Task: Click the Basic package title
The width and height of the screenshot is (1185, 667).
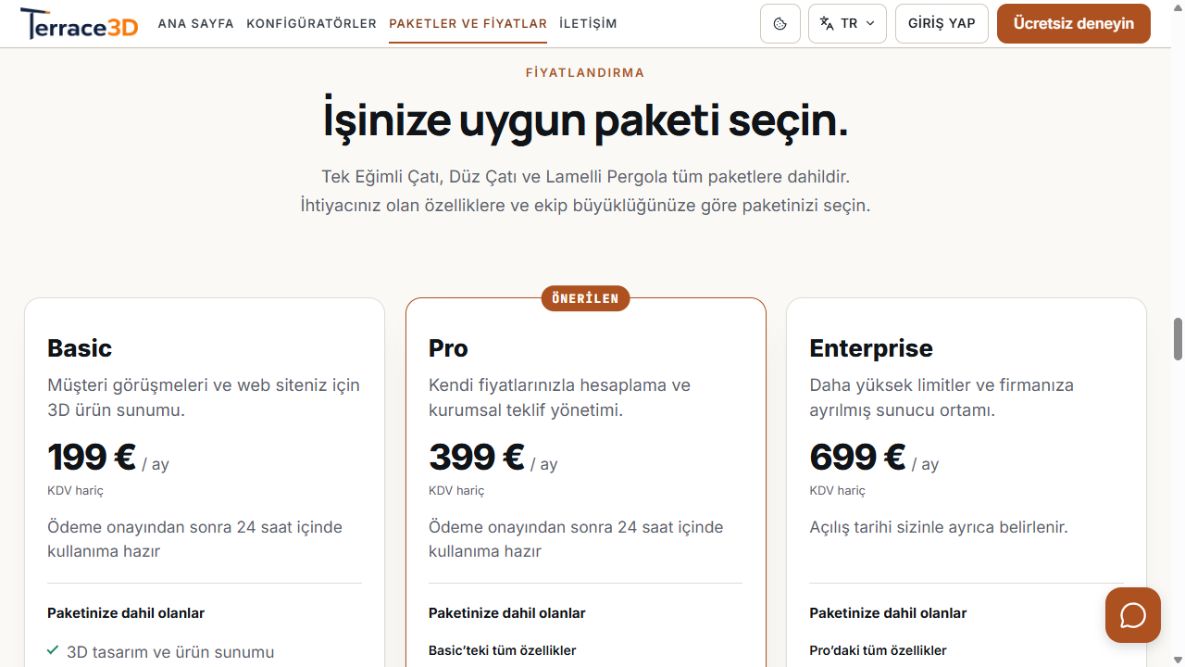Action: (79, 348)
